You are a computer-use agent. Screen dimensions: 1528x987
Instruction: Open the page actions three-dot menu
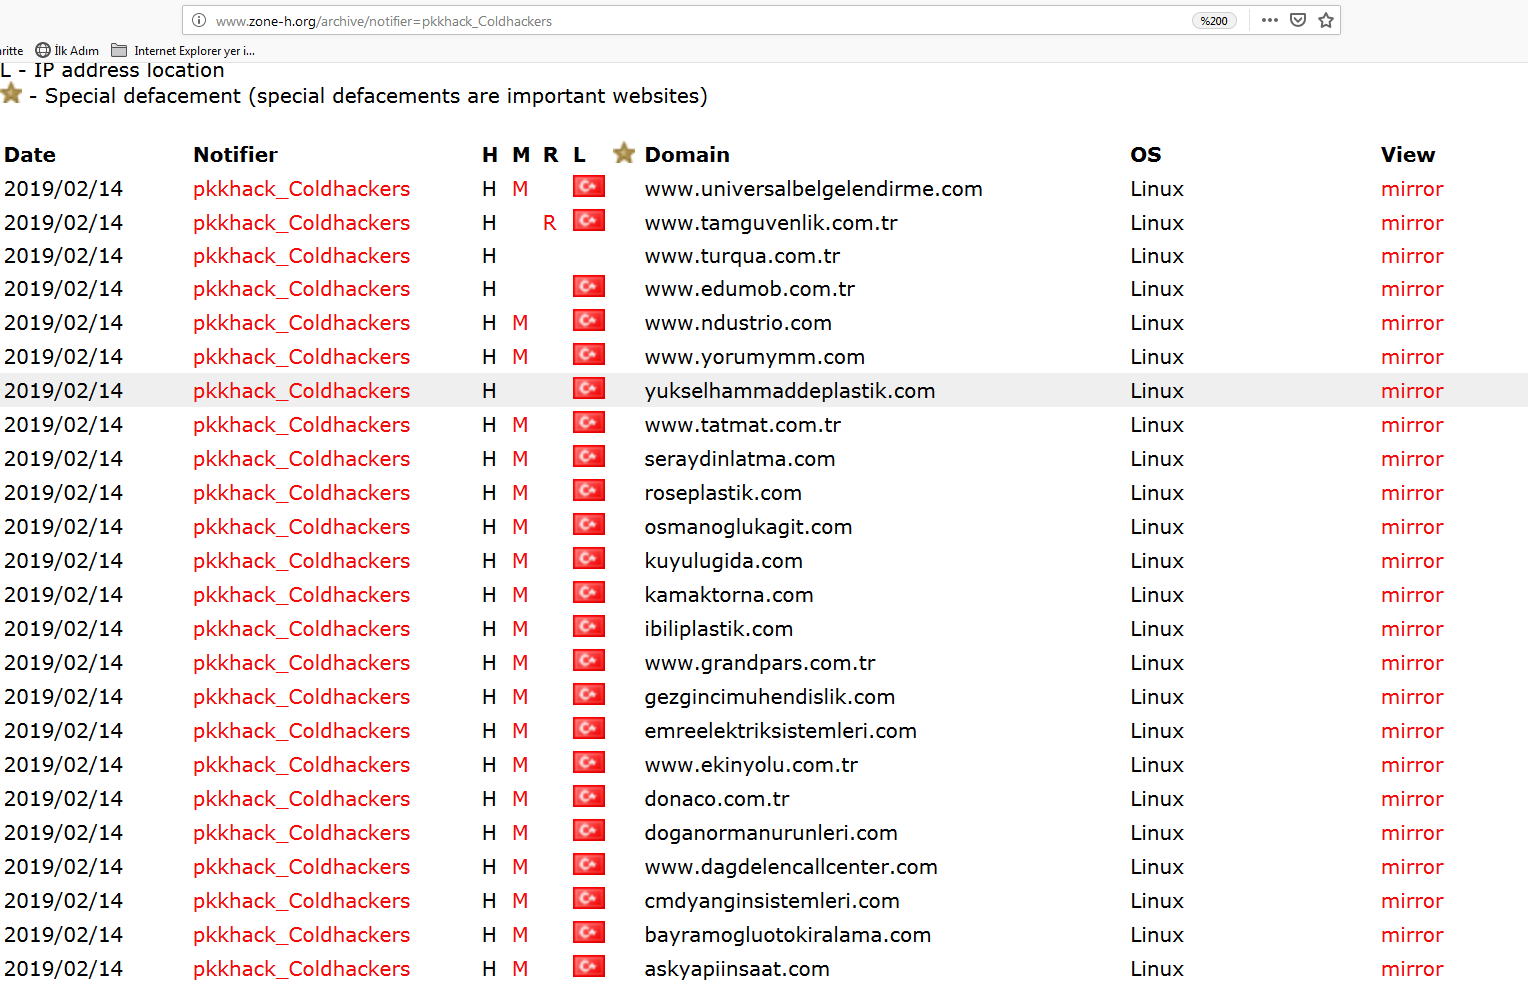[1269, 20]
